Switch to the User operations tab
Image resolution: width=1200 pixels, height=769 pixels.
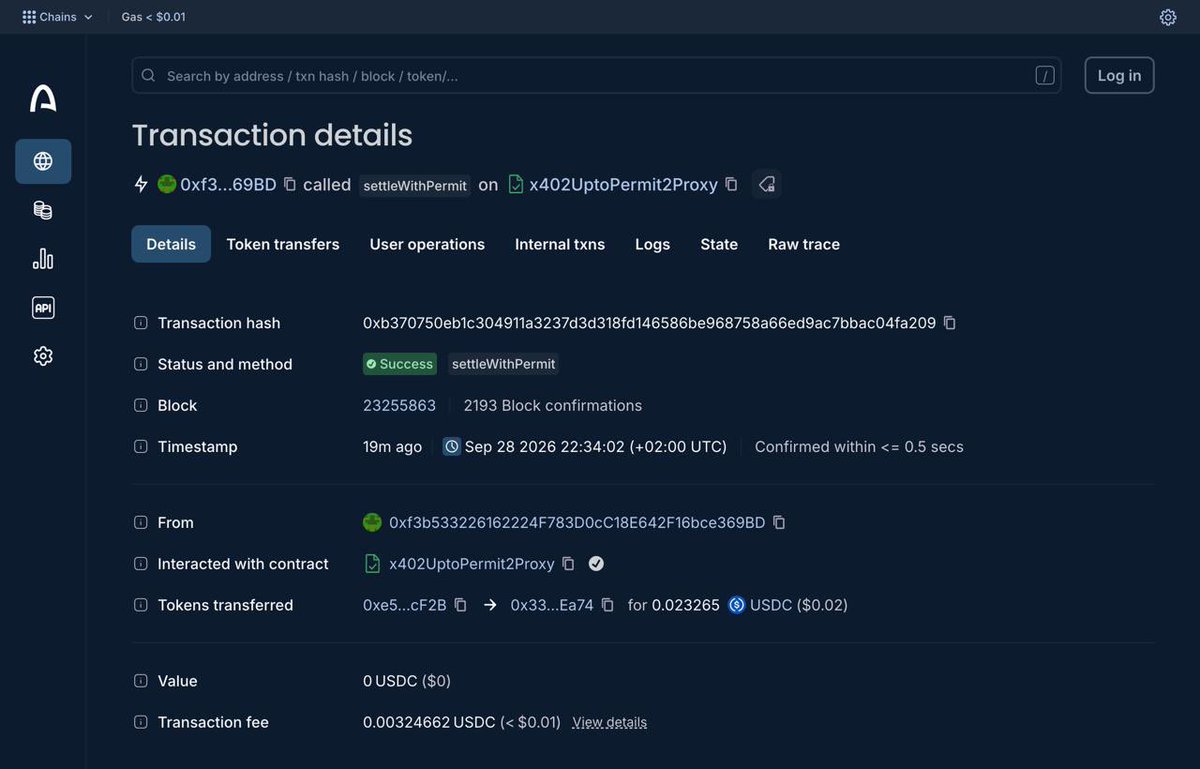pyautogui.click(x=427, y=244)
